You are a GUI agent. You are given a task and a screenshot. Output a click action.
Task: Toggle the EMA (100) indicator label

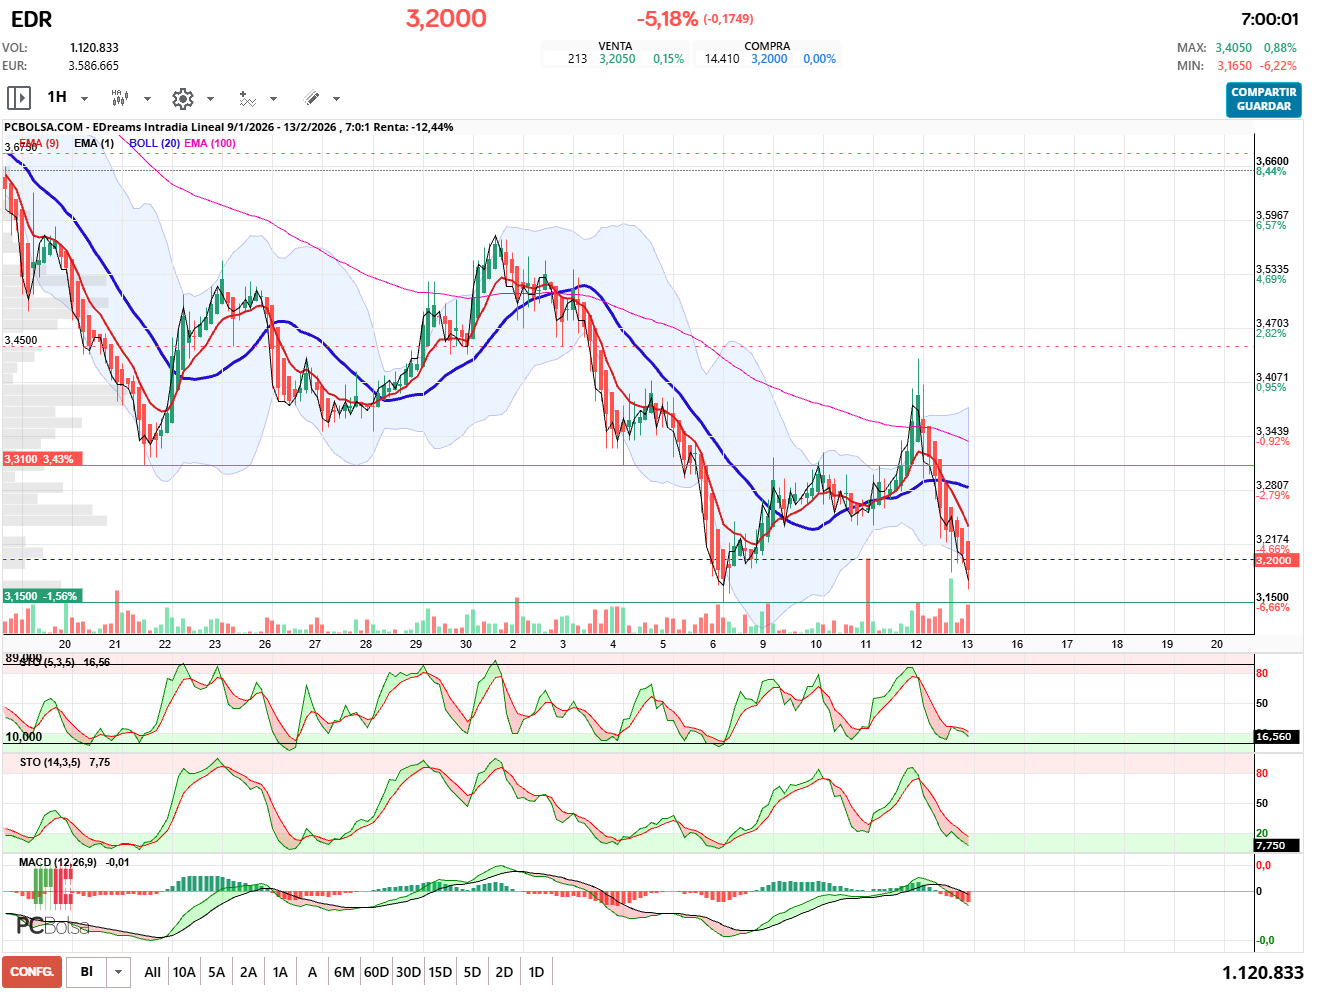[210, 143]
